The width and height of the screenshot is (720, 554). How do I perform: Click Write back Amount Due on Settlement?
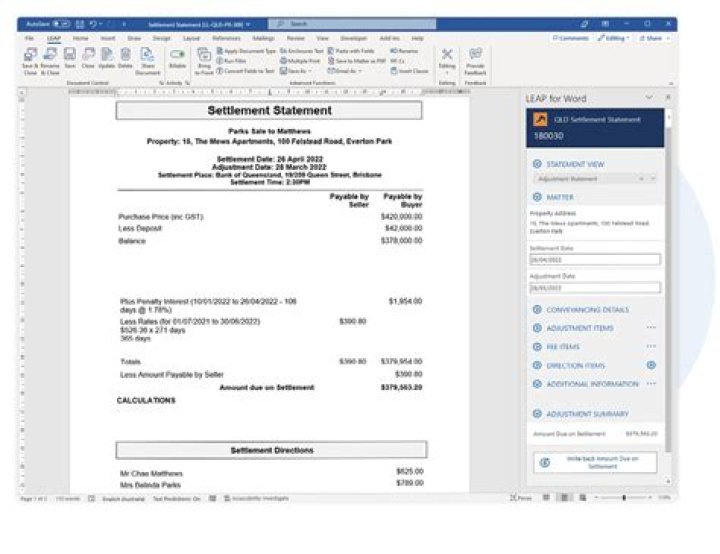[x=595, y=463]
